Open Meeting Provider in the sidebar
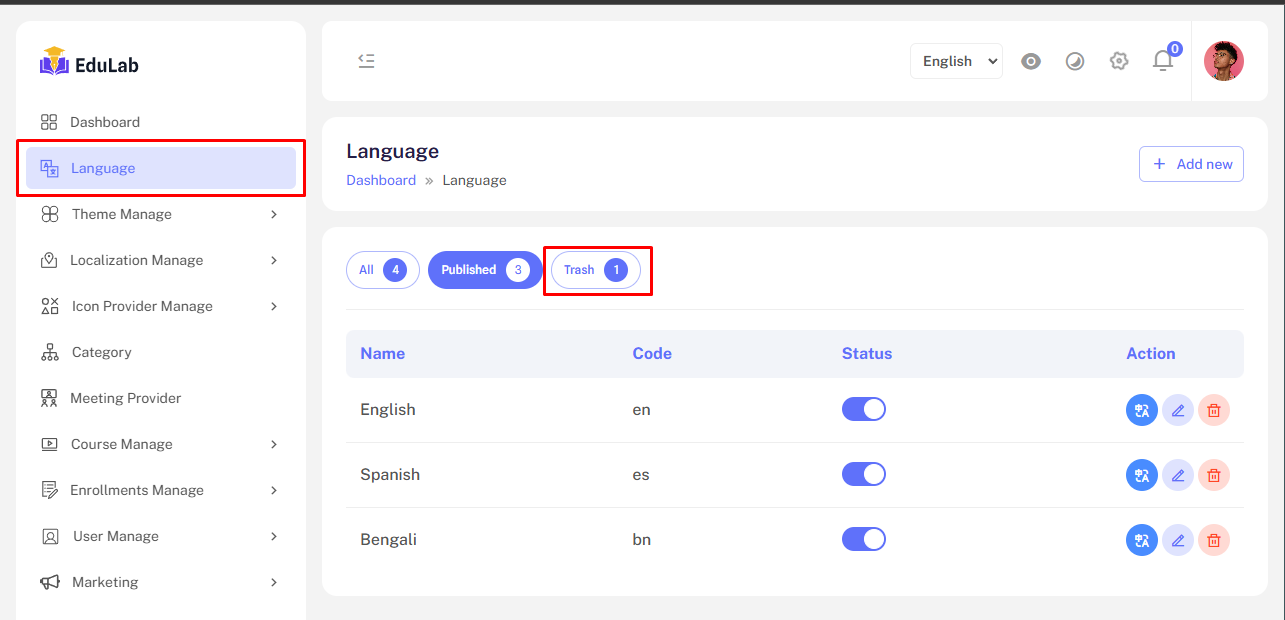 [125, 398]
